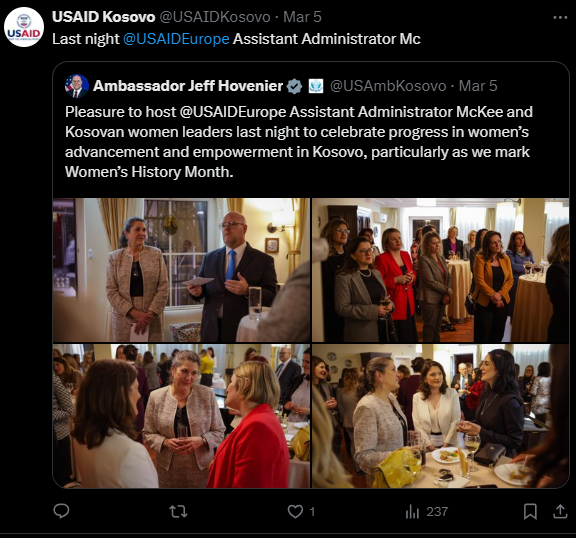Open Ambassador Jeff Hovenier name link
This screenshot has width=576, height=538.
coord(188,86)
